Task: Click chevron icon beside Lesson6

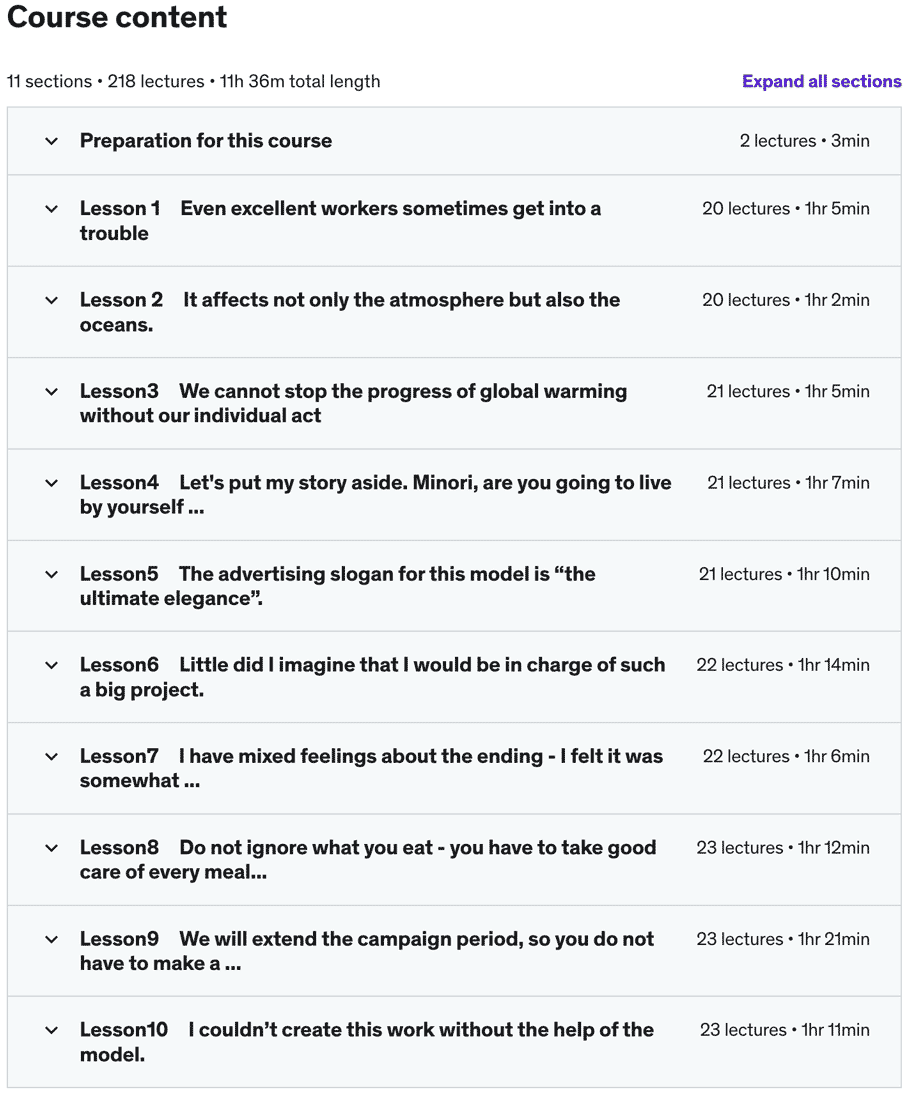Action: (x=52, y=665)
